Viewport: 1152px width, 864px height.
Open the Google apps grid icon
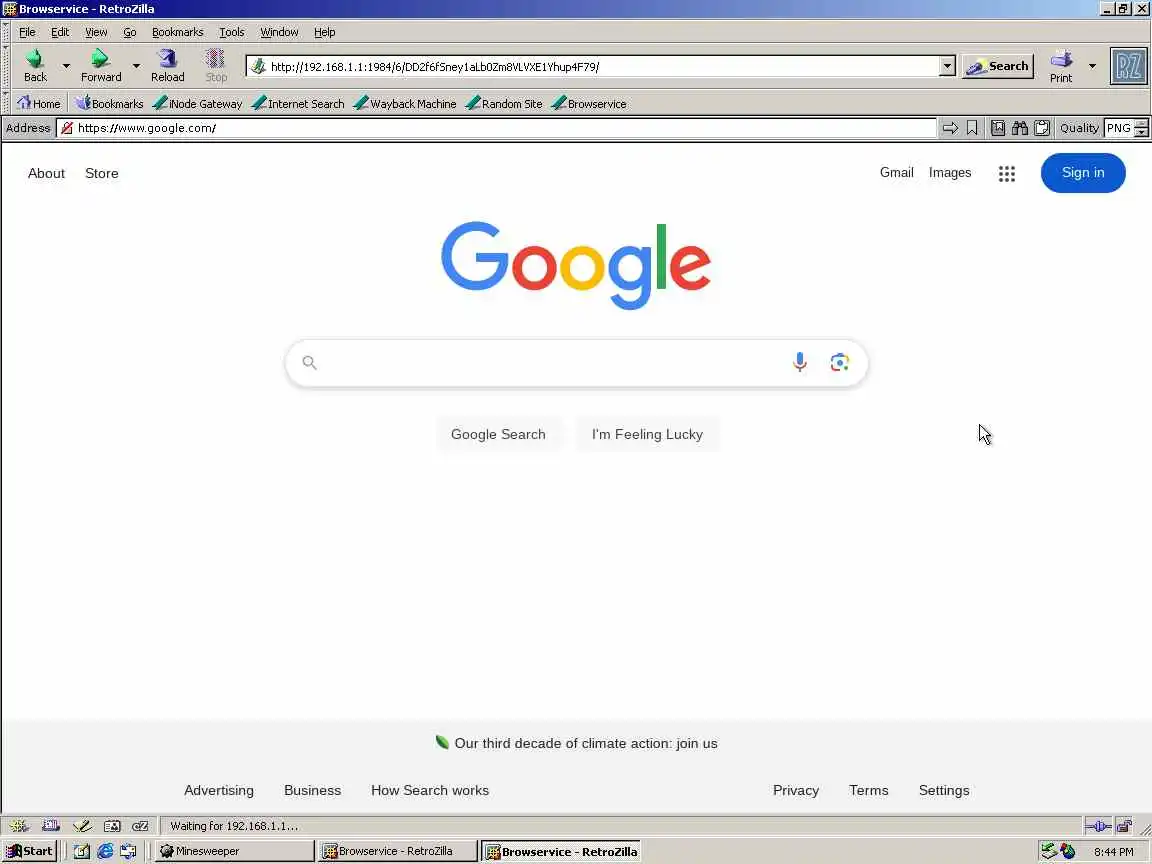[x=1007, y=173]
